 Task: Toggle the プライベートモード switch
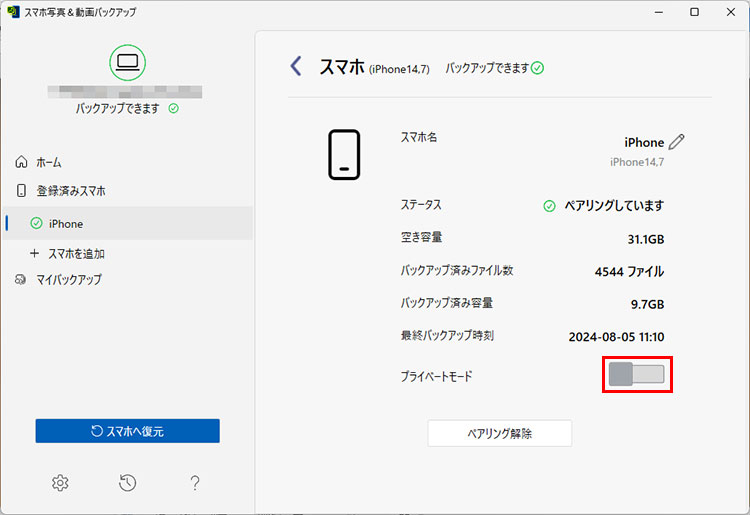[636, 375]
